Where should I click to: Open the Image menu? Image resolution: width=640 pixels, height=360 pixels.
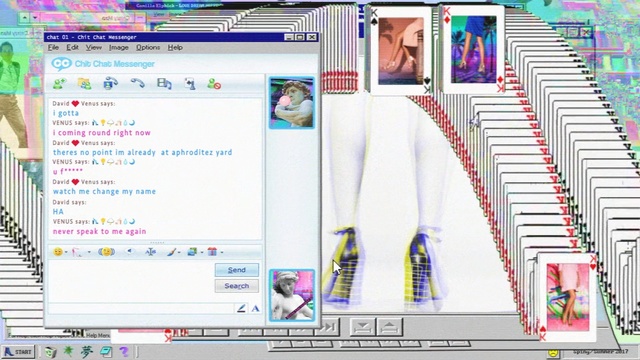[x=118, y=47]
